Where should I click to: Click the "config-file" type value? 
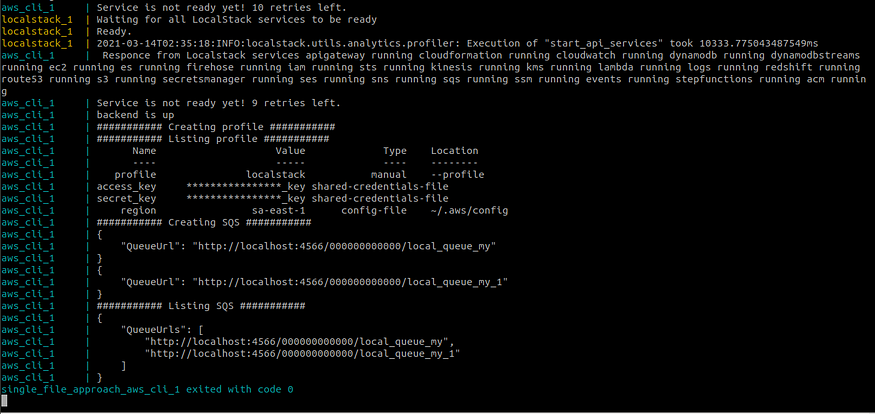[374, 211]
